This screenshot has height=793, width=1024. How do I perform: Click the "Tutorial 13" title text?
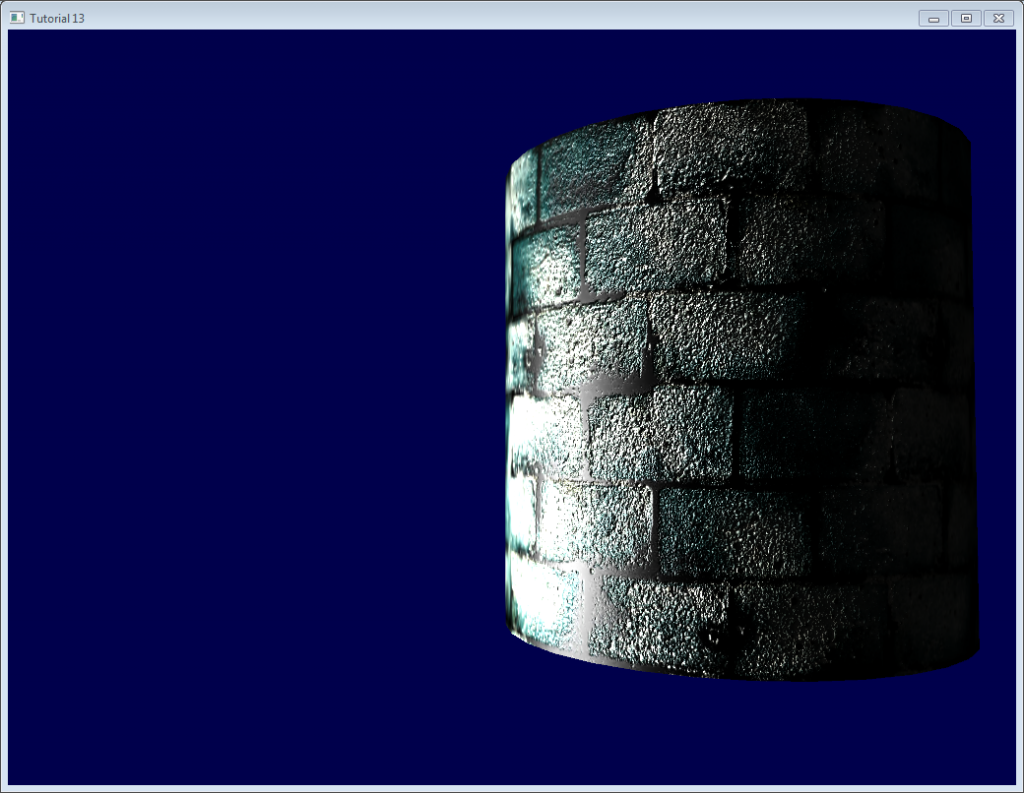coord(57,18)
